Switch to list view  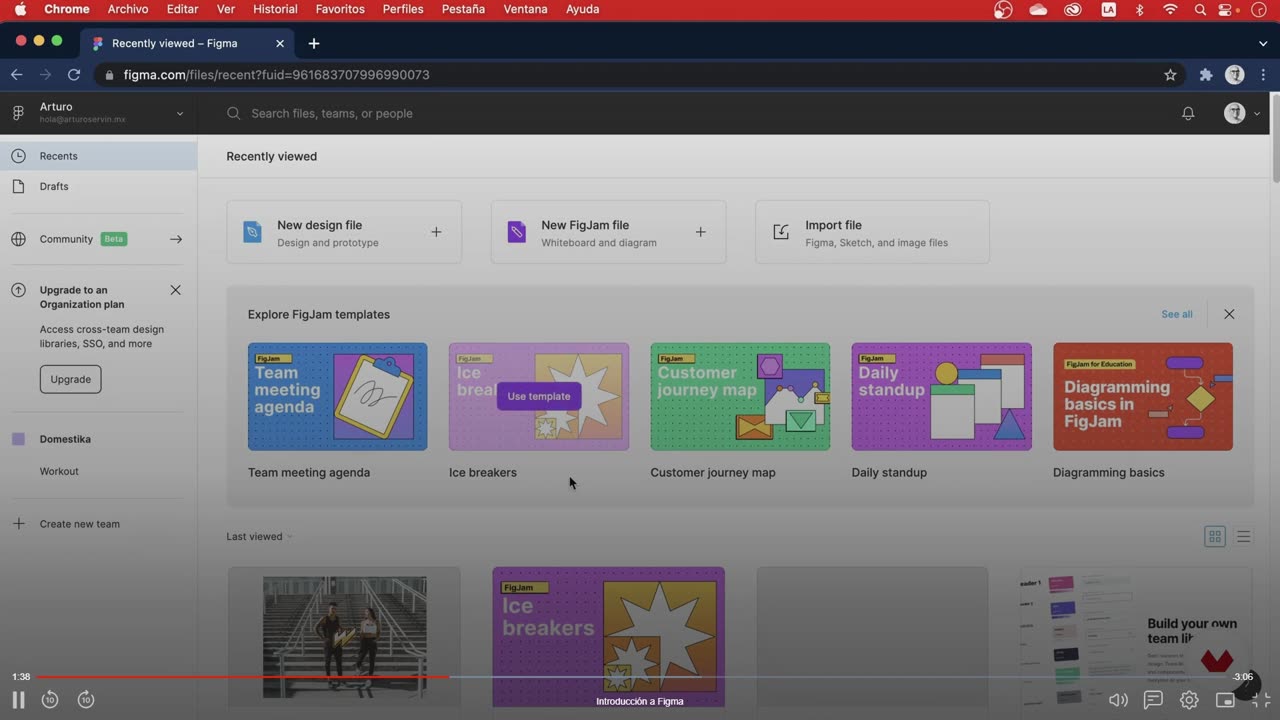point(1243,537)
